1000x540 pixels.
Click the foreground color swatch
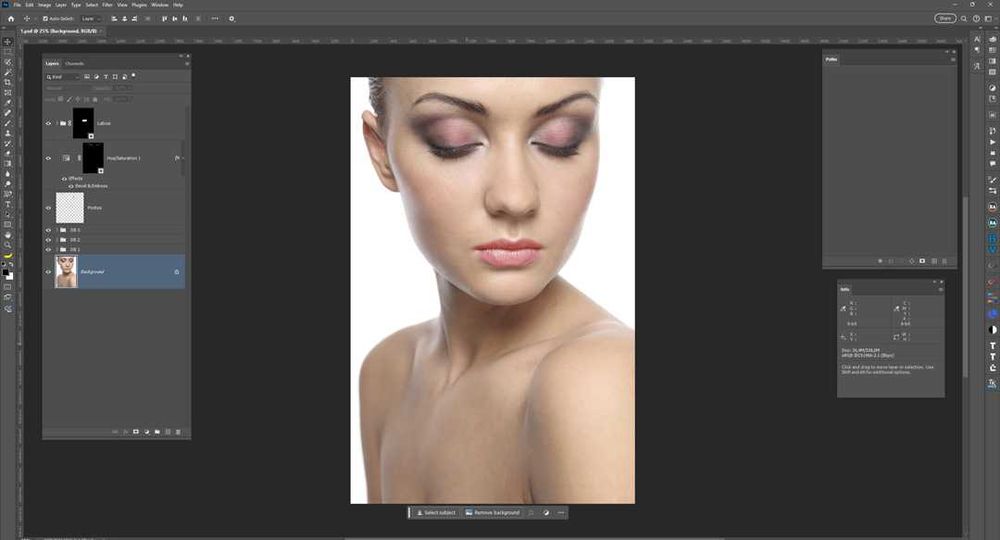(6, 272)
